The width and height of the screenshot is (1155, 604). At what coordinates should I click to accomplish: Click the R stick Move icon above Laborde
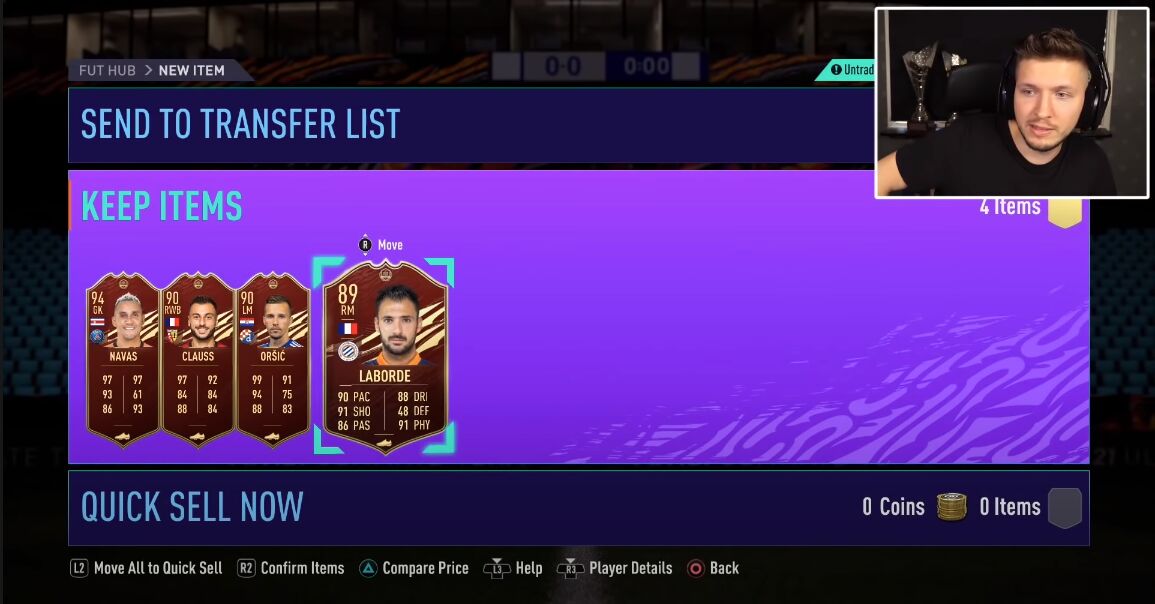pos(365,245)
